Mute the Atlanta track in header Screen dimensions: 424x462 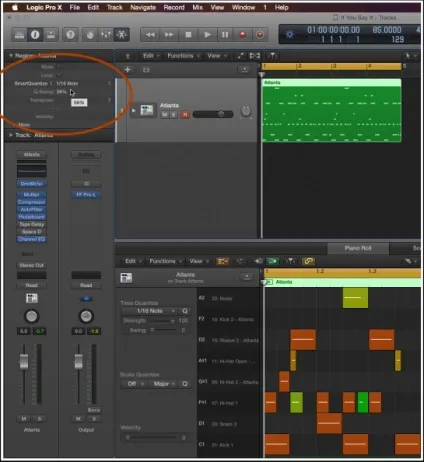pos(165,115)
